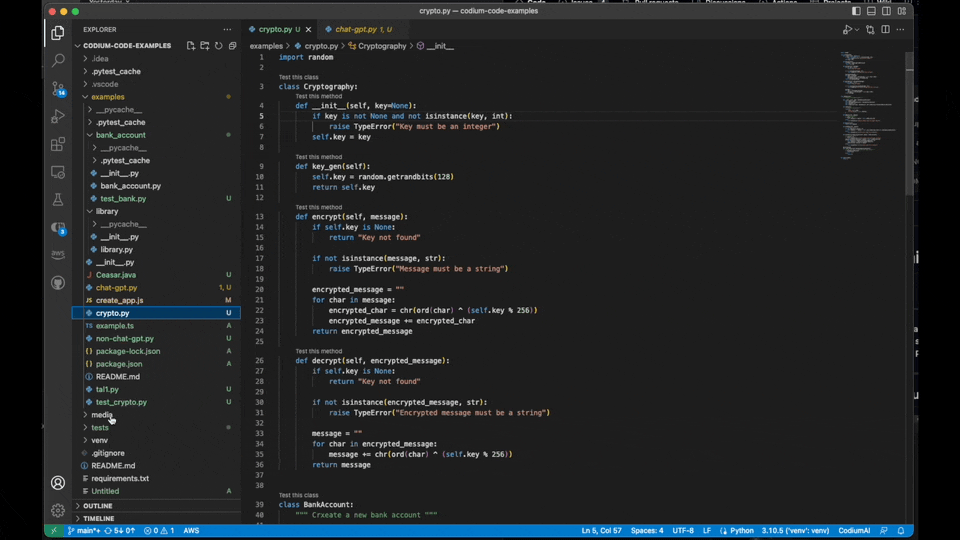Click the CodiumAI status bar button
Image resolution: width=960 pixels, height=540 pixels.
click(x=854, y=531)
